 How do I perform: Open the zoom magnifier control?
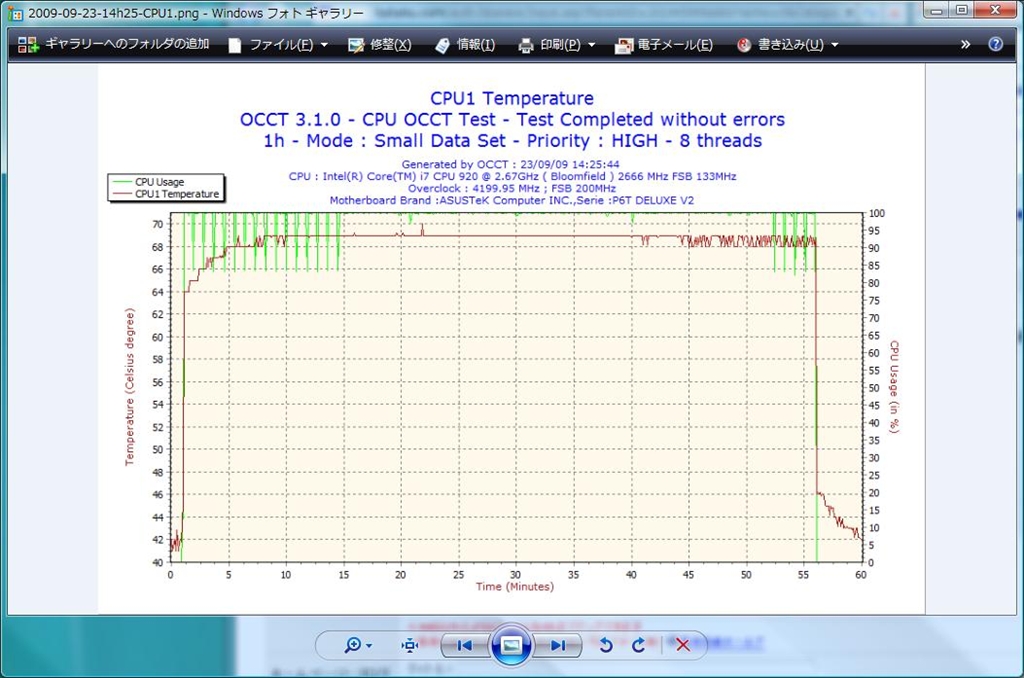point(357,645)
